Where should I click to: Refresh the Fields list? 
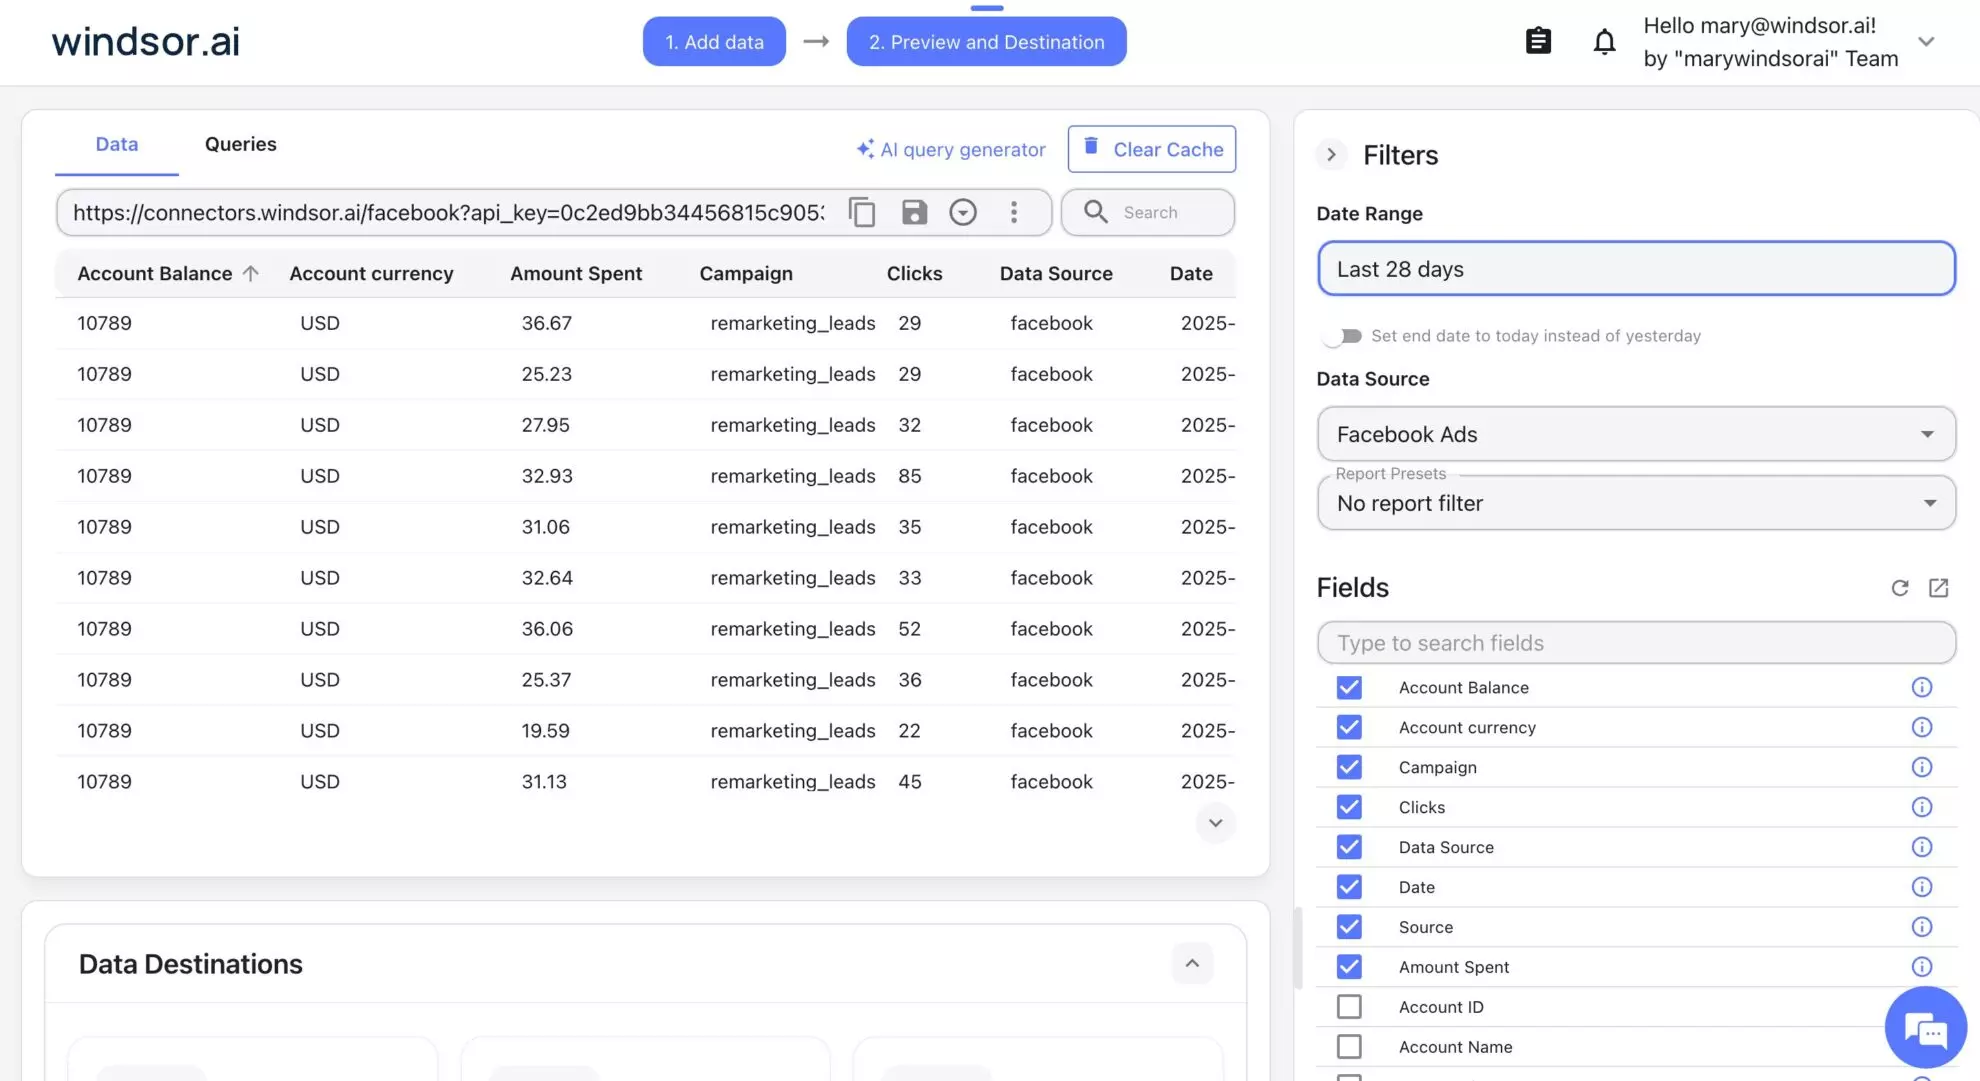click(x=1900, y=588)
